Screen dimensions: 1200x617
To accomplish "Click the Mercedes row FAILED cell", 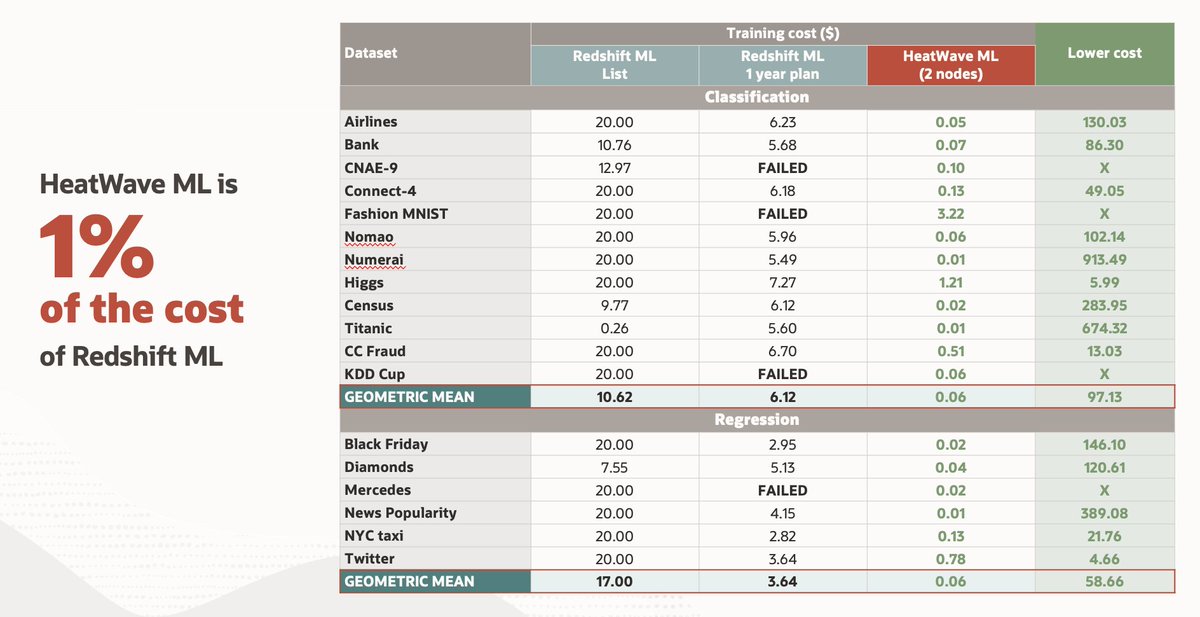I will click(783, 490).
